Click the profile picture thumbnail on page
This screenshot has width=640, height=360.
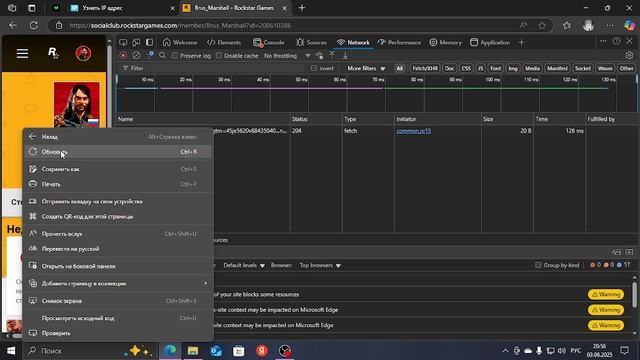(x=77, y=104)
